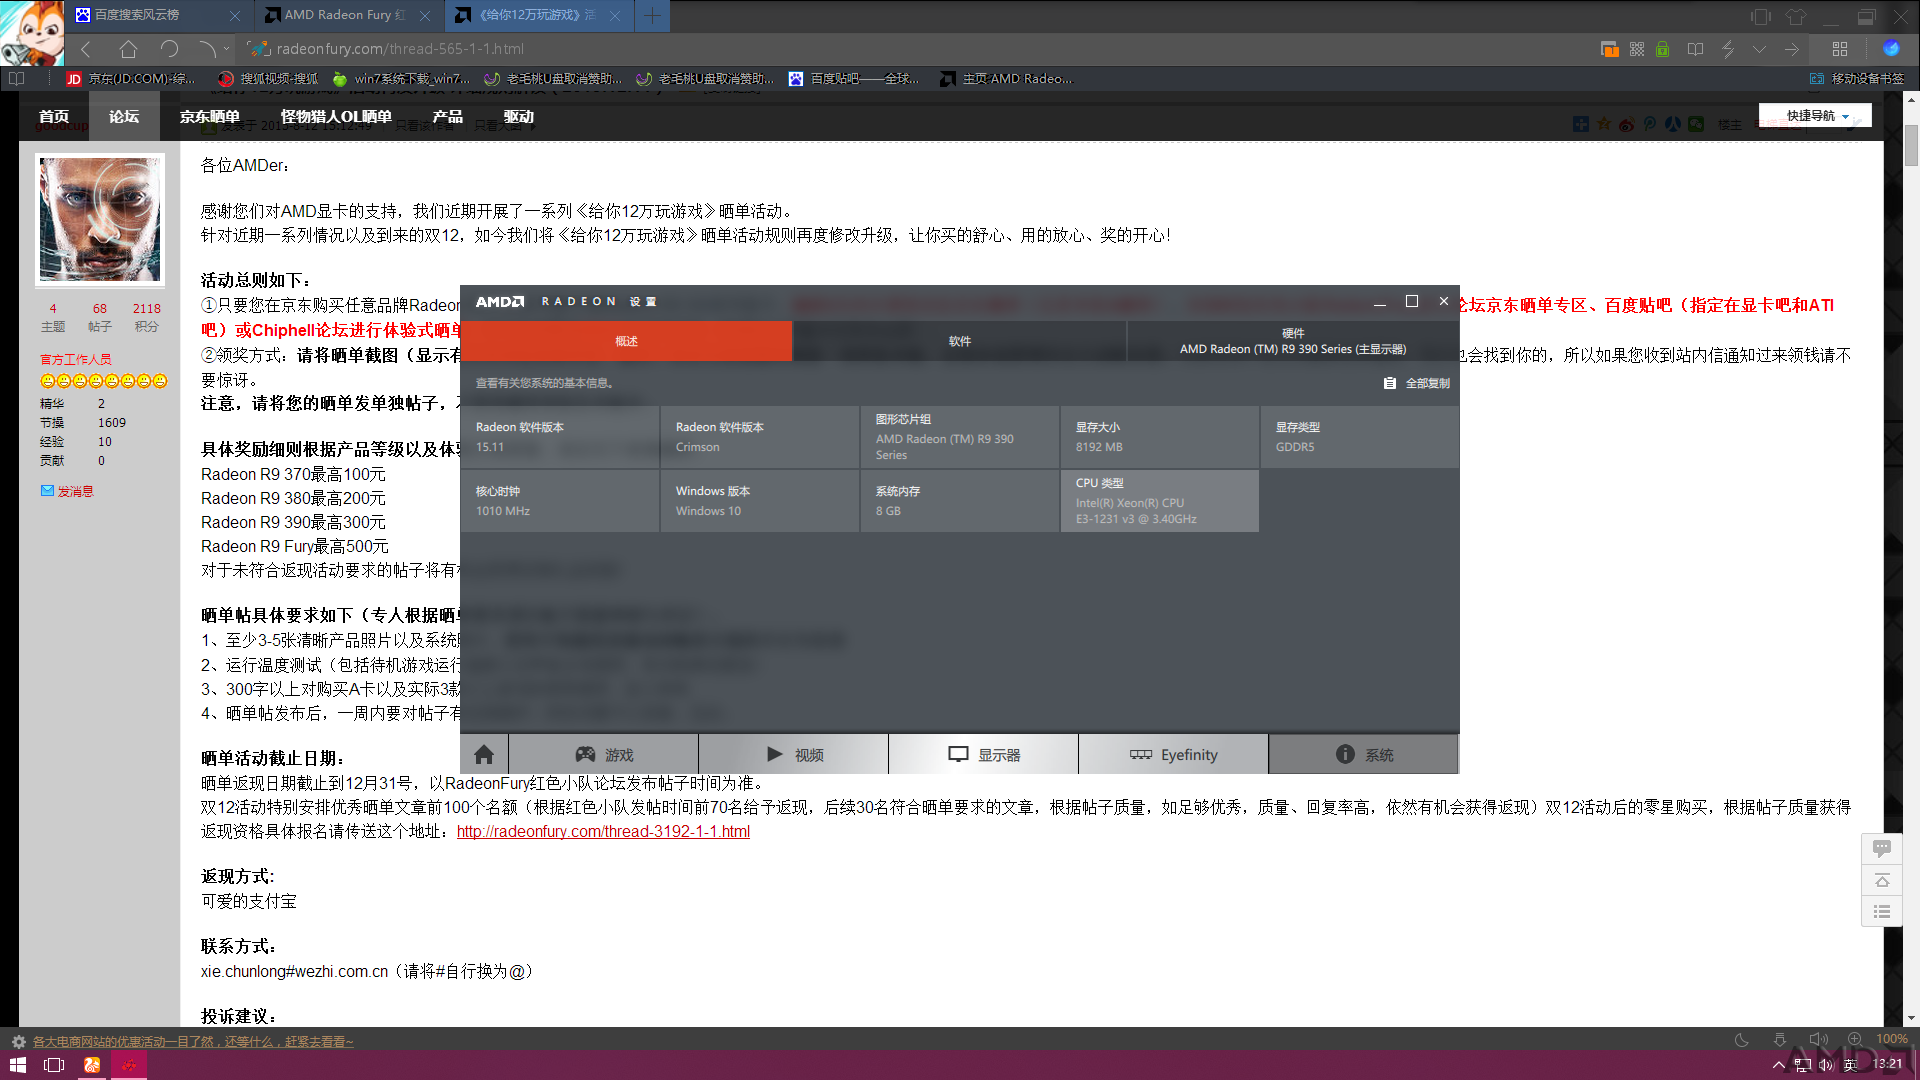Open 京东(JD.COM) bookmark
This screenshot has width=1920, height=1080.
click(132, 78)
